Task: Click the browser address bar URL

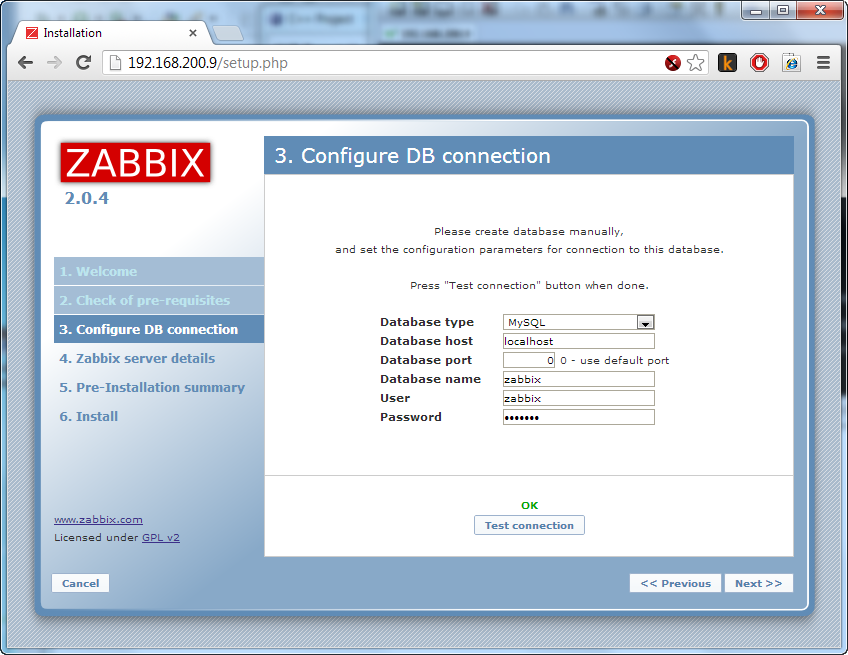Action: 208,63
